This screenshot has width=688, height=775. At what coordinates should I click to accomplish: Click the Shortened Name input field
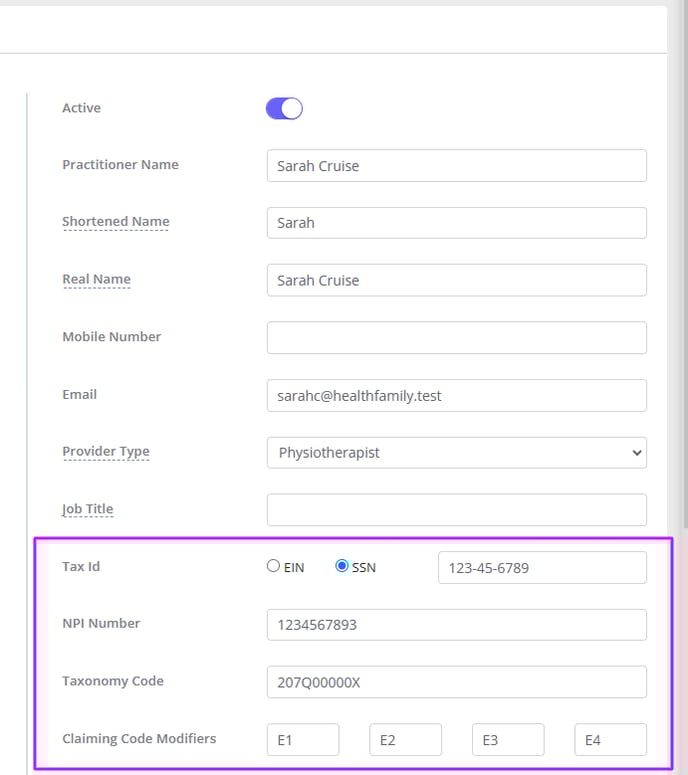(x=457, y=223)
